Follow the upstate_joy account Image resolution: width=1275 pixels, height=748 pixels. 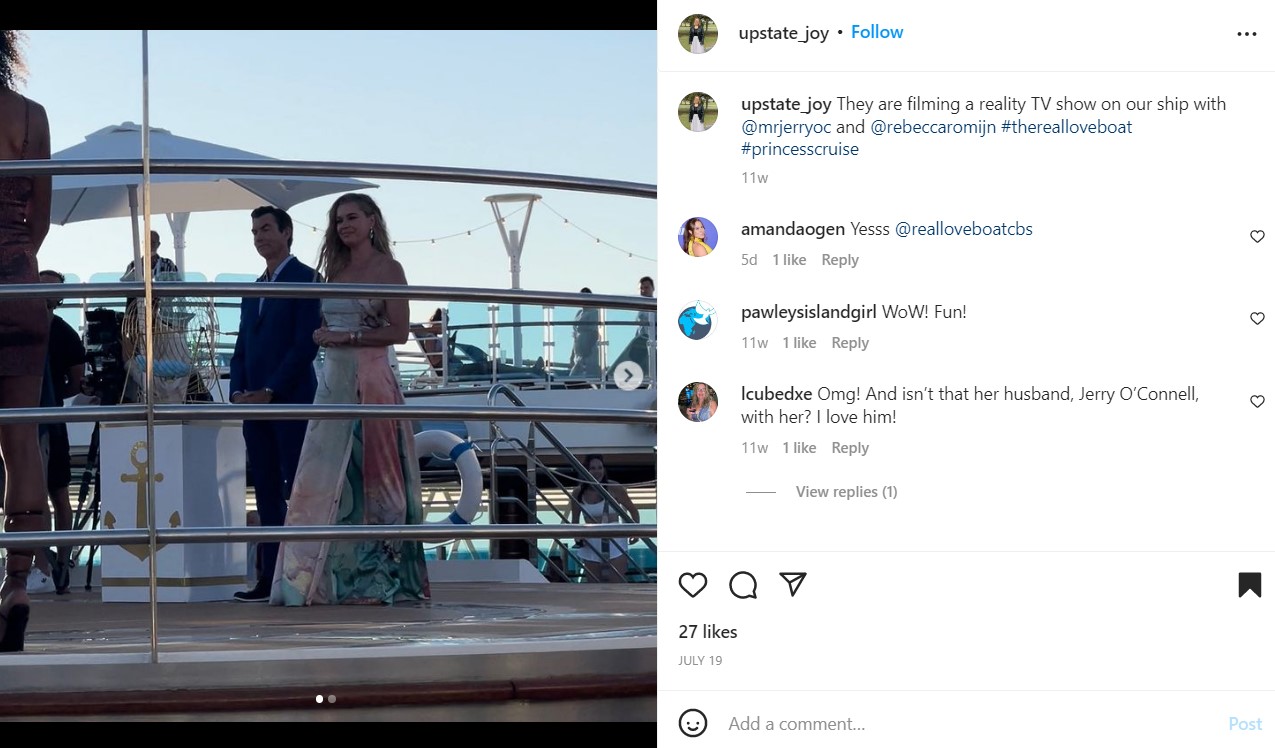[877, 32]
